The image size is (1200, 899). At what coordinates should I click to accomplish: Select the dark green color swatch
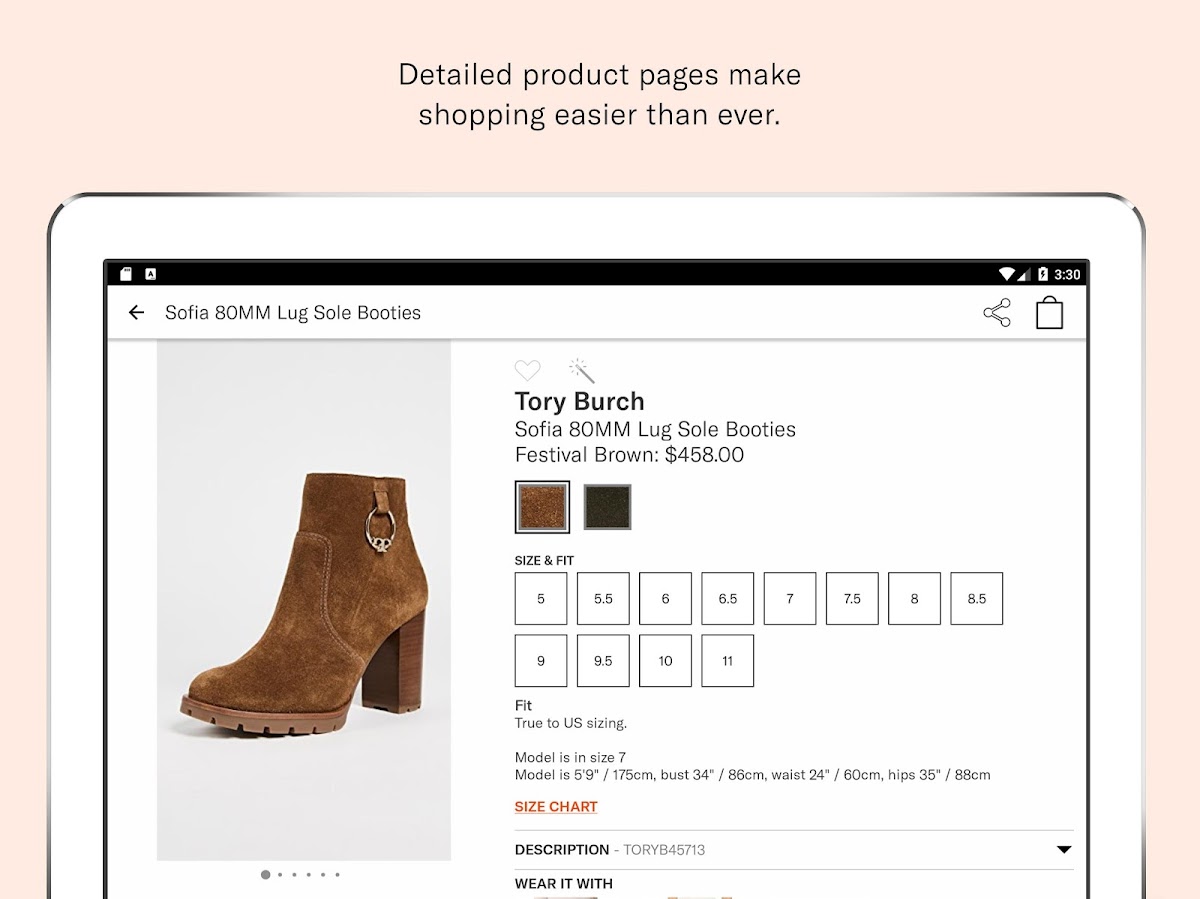click(607, 507)
